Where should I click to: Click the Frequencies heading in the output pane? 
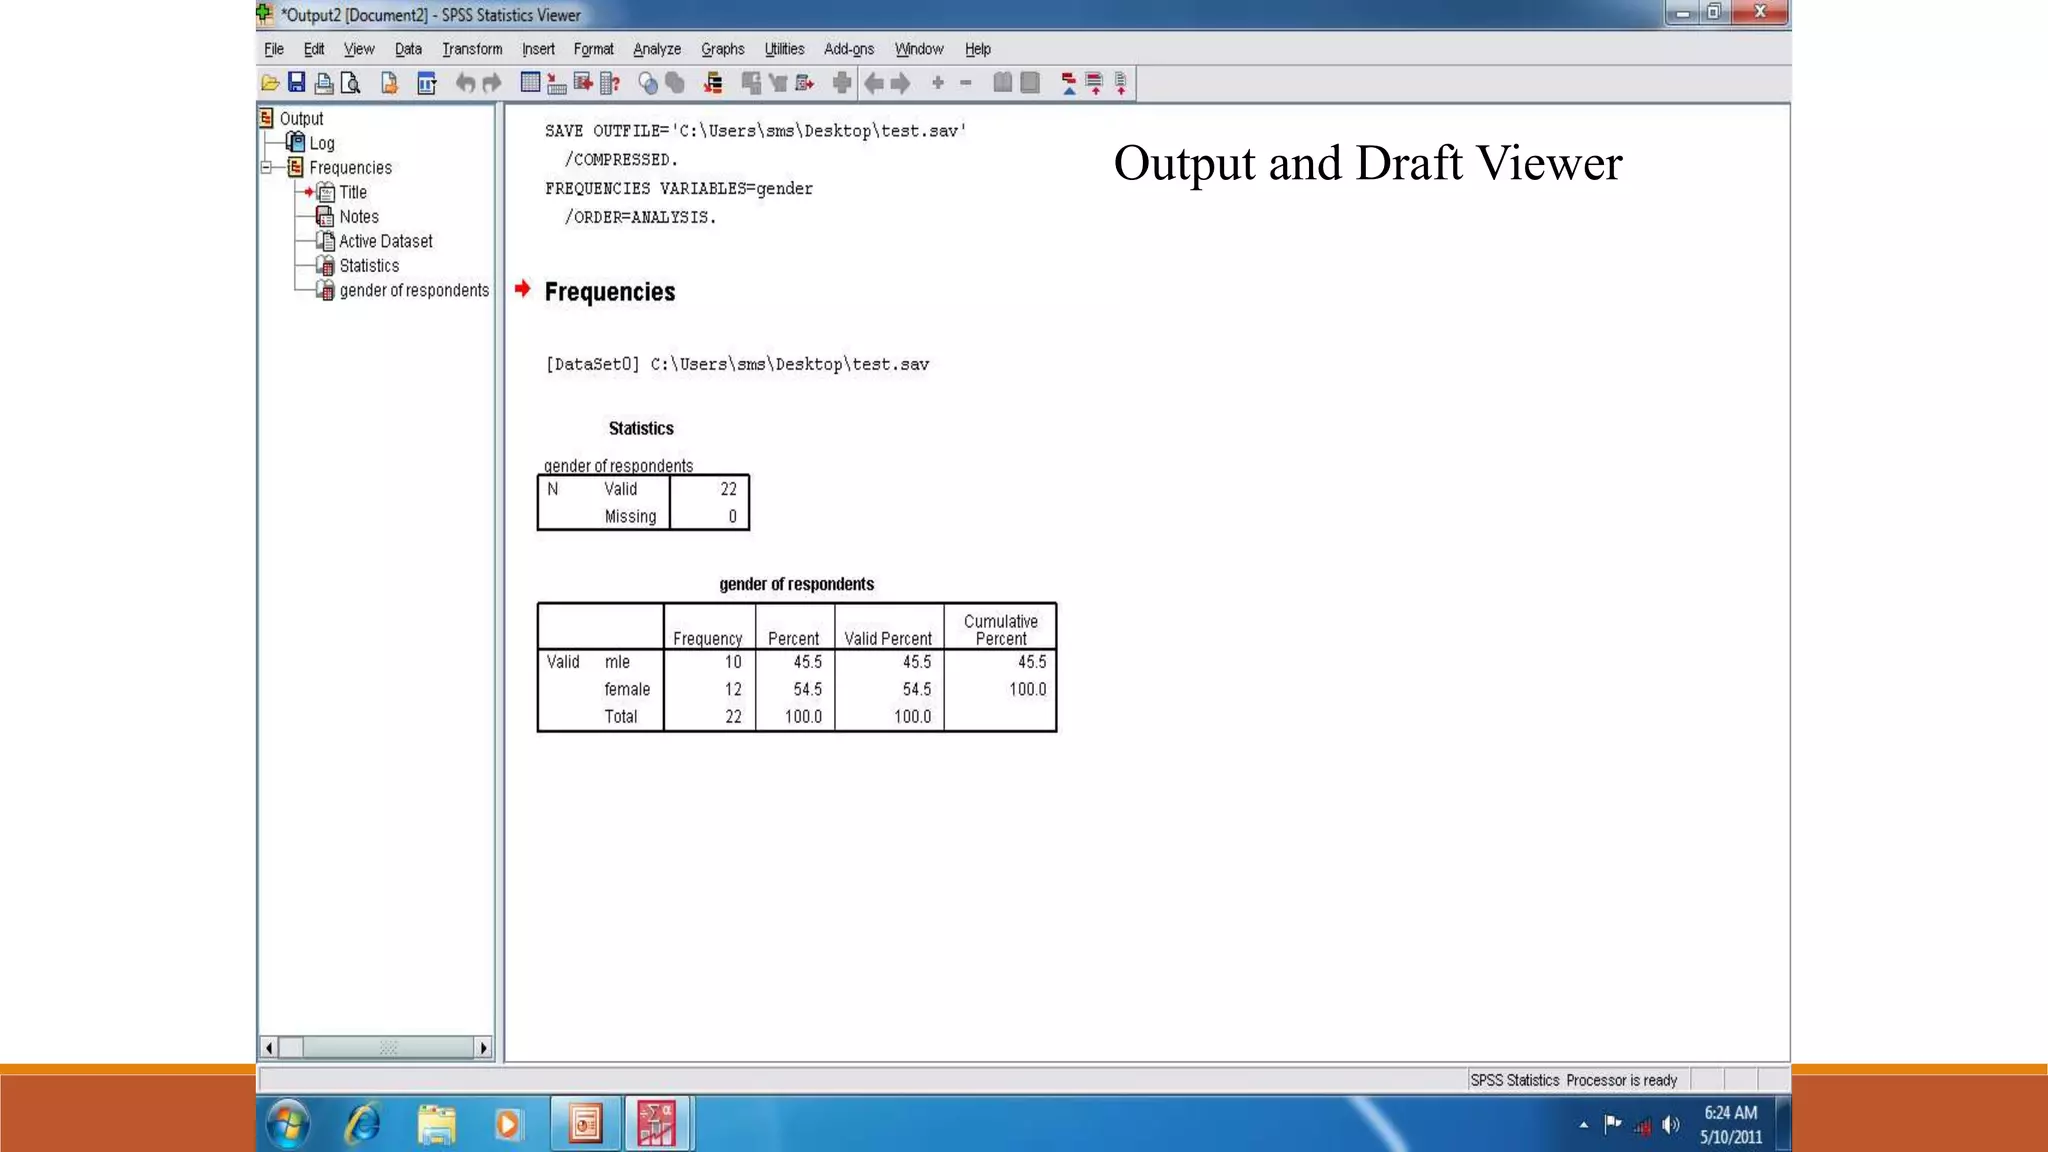[610, 292]
